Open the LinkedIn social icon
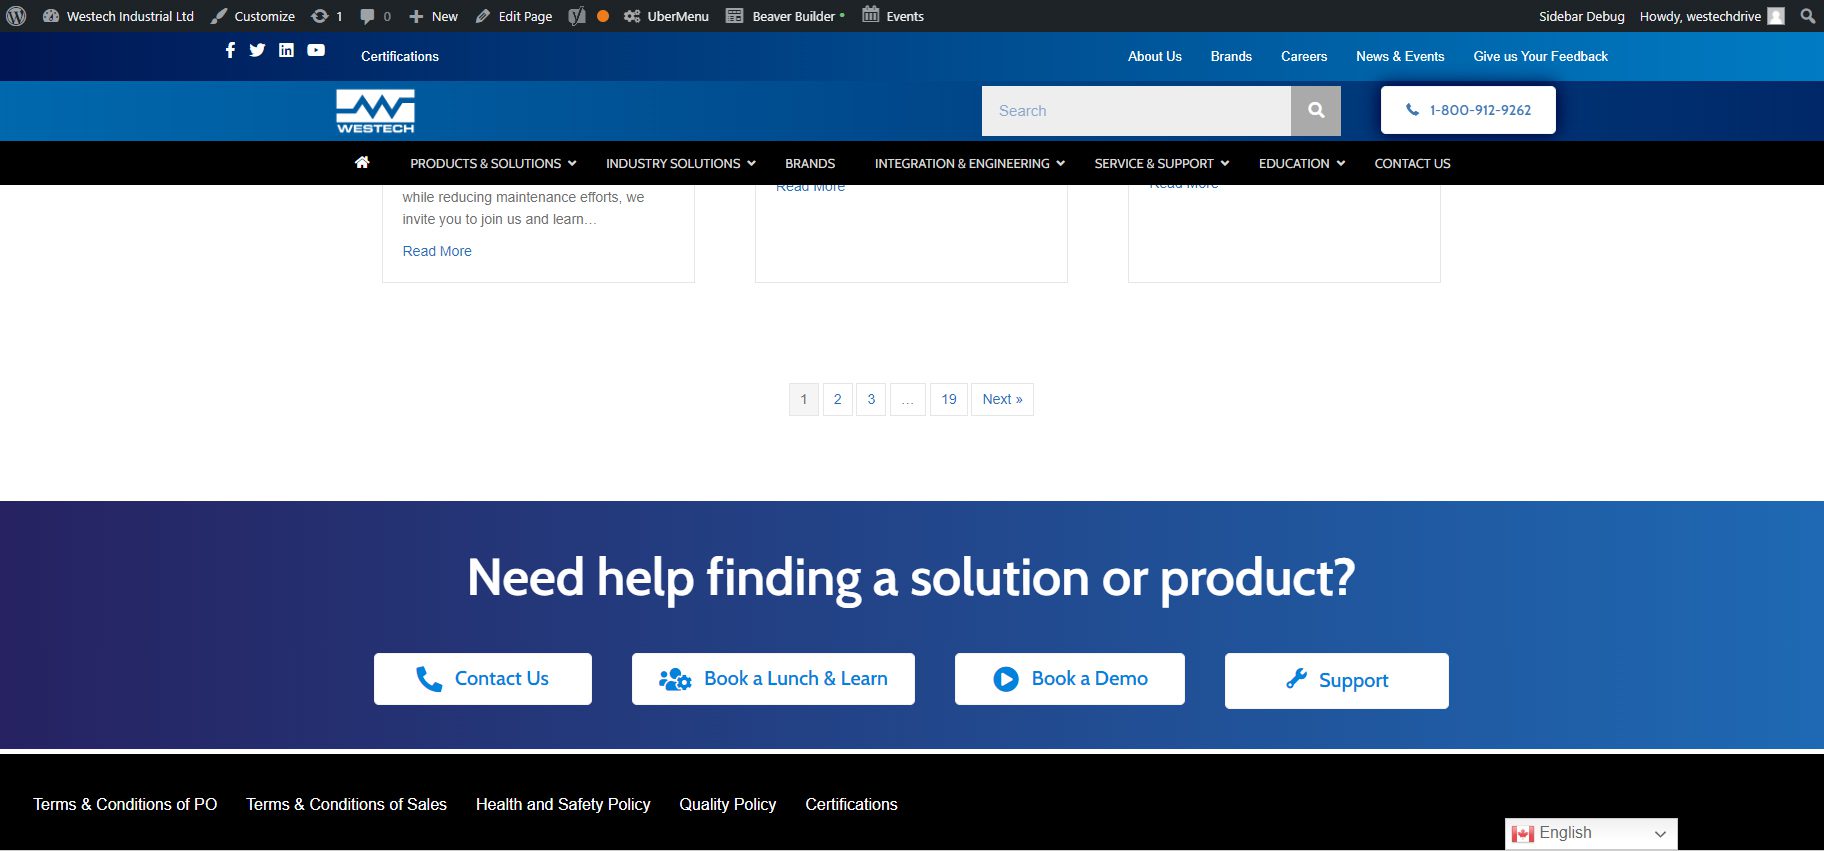 [286, 50]
